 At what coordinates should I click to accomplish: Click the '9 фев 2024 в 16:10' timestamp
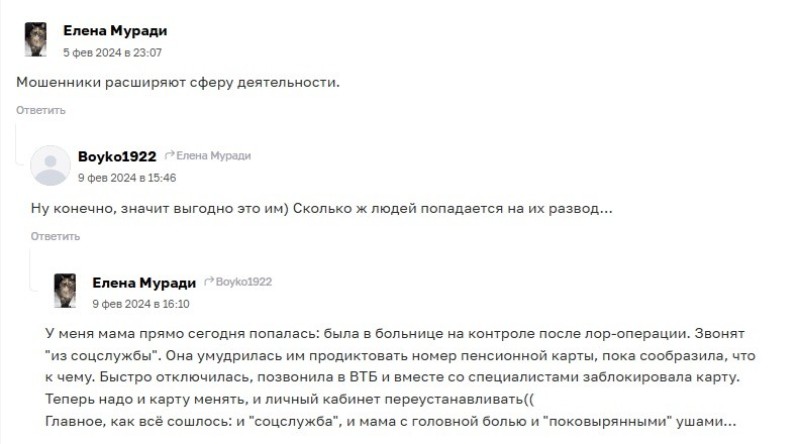141,303
